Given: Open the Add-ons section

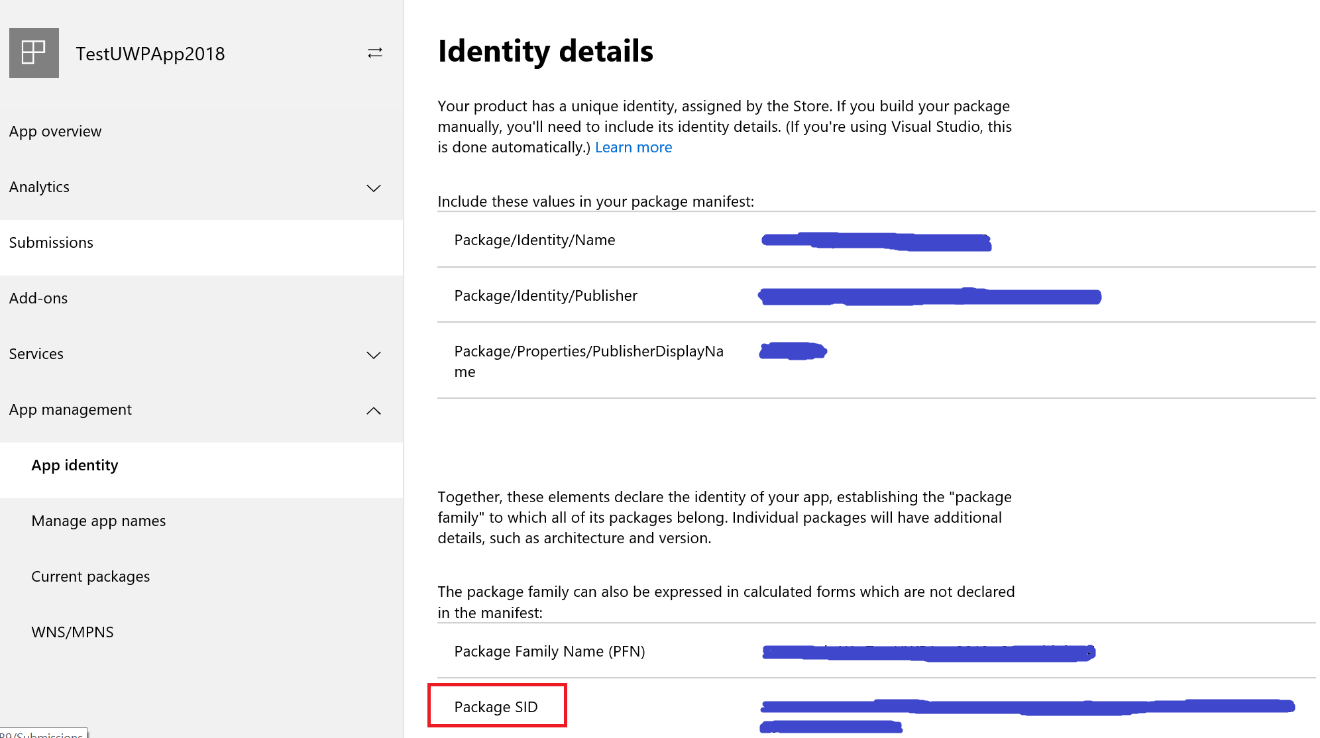Looking at the screenshot, I should pos(38,298).
